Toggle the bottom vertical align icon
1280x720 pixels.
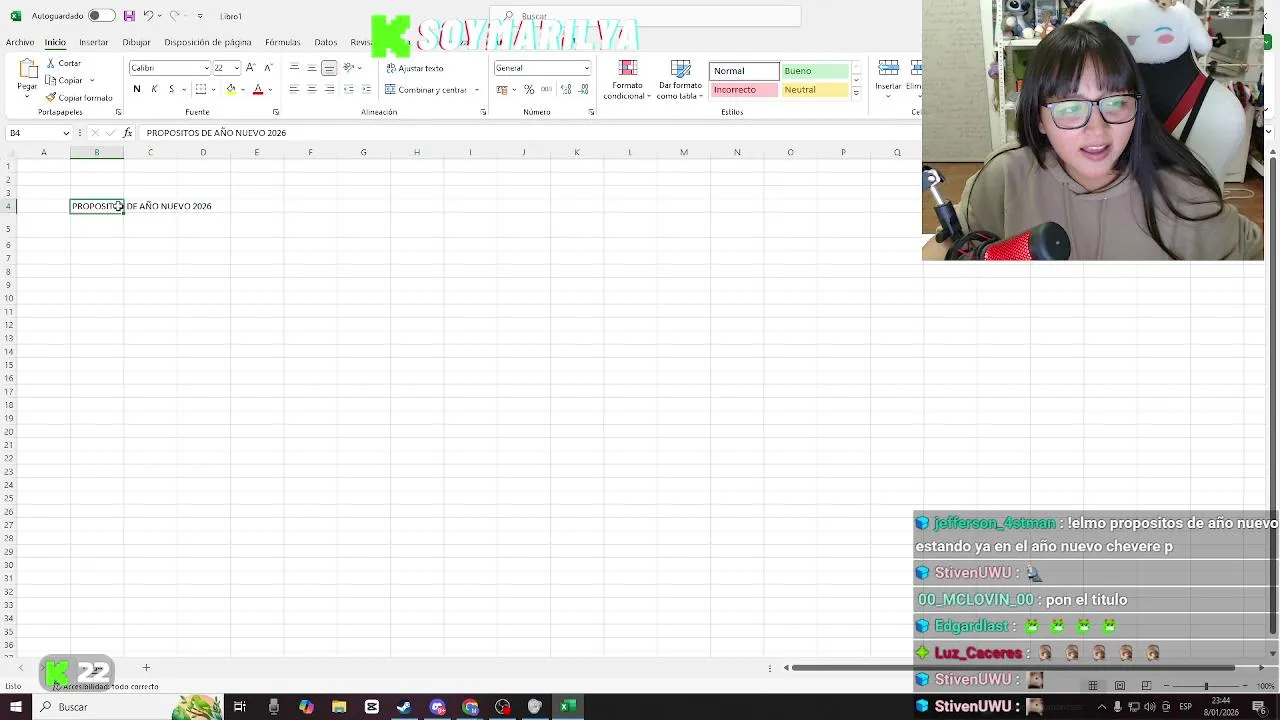(x=329, y=68)
